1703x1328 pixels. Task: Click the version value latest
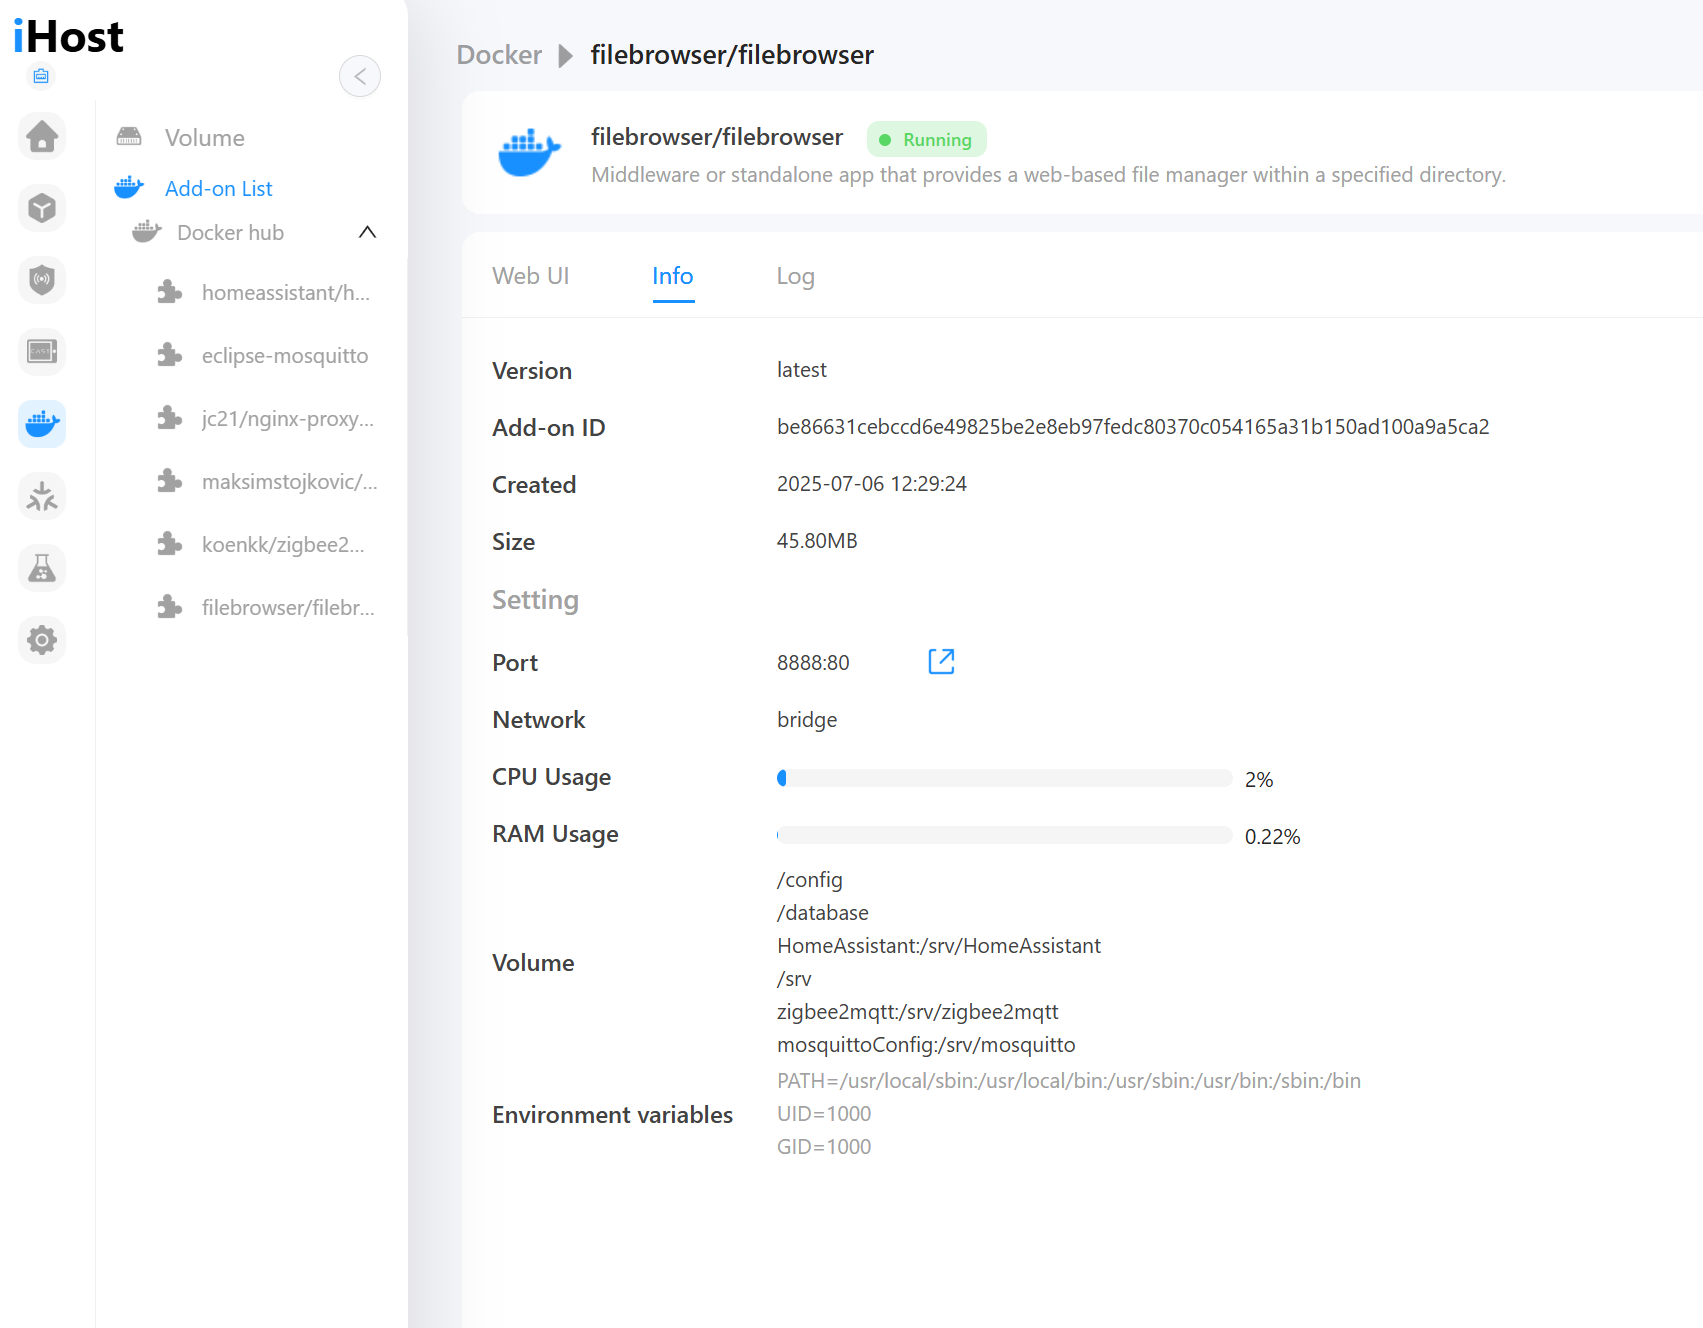[x=802, y=370]
